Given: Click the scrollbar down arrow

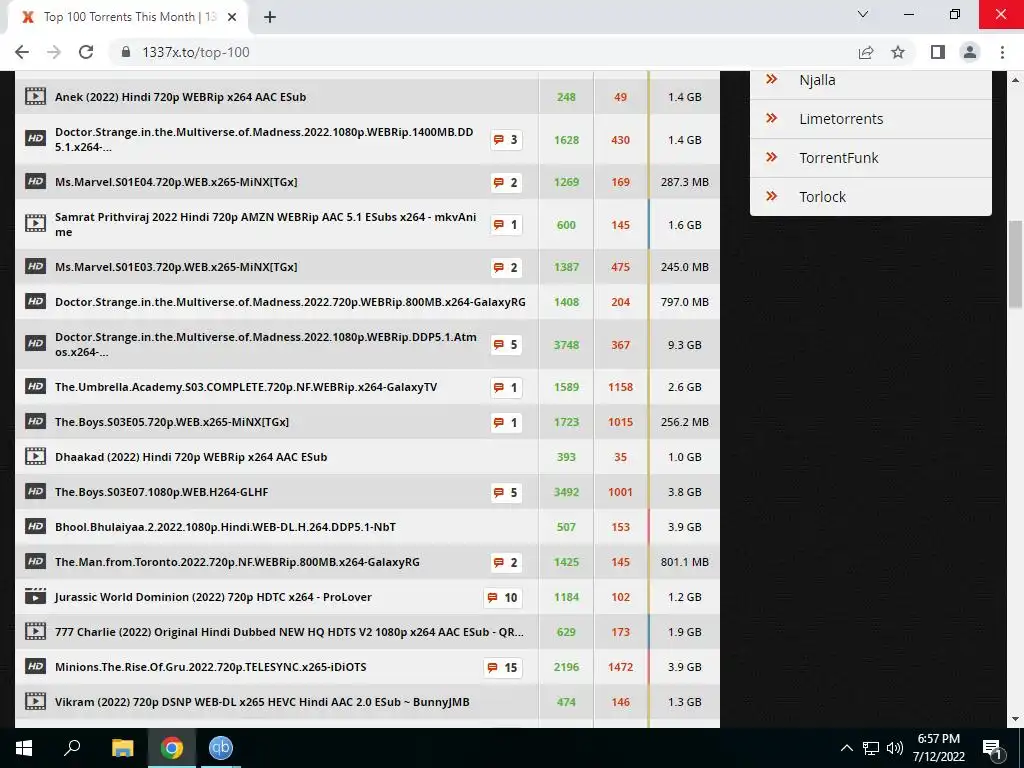Looking at the screenshot, I should [1016, 719].
